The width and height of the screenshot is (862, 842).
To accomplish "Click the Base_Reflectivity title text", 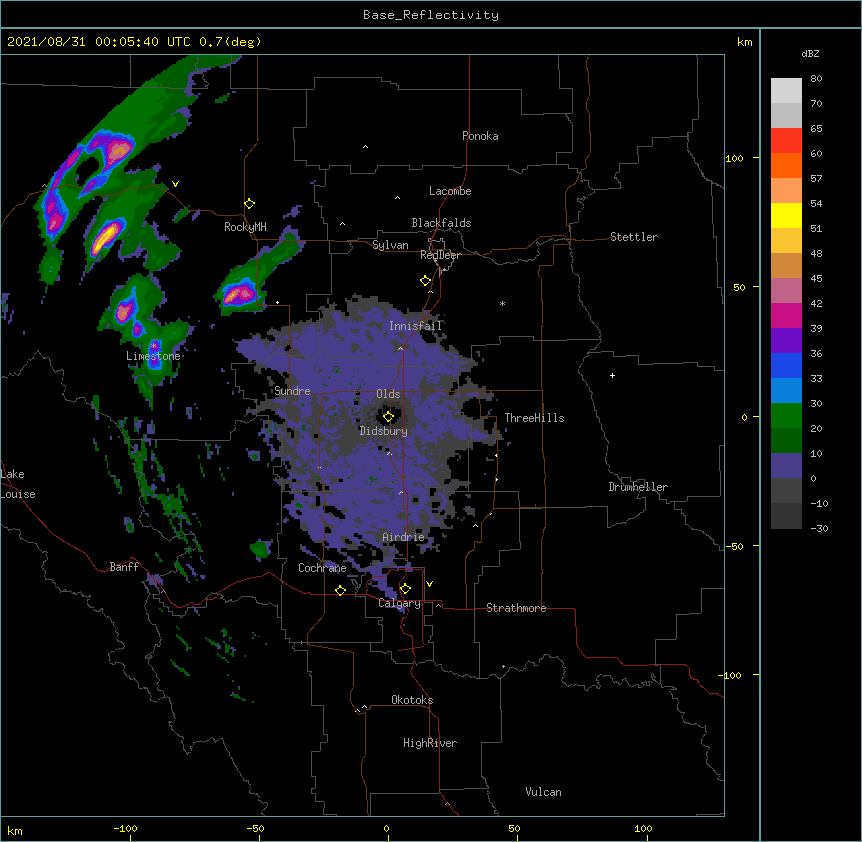I will click(431, 15).
